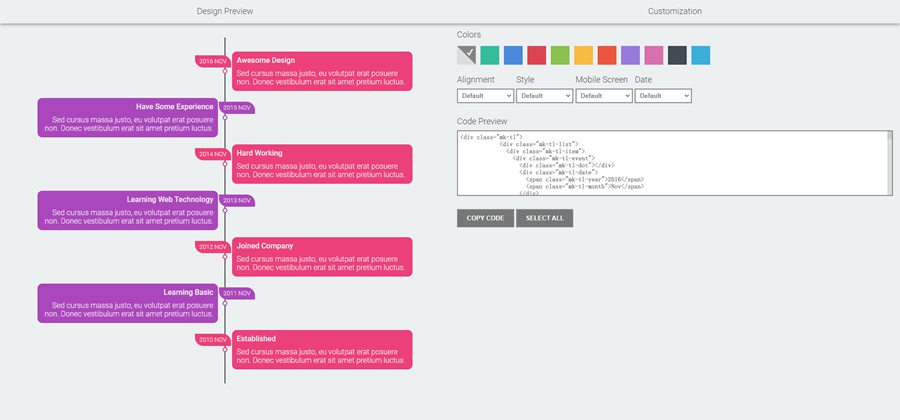Viewport: 900px width, 420px height.
Task: Switch to the Customization header
Action: pyautogui.click(x=674, y=11)
